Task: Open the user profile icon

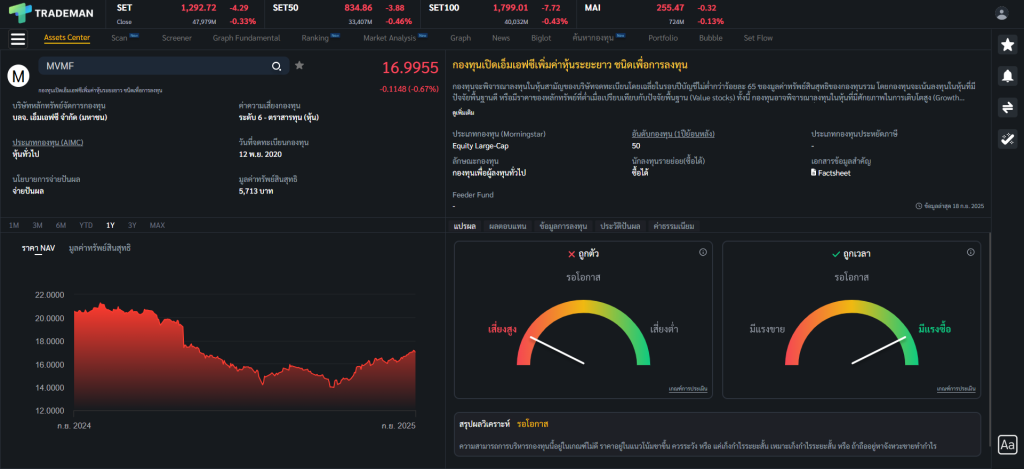Action: (x=1002, y=13)
